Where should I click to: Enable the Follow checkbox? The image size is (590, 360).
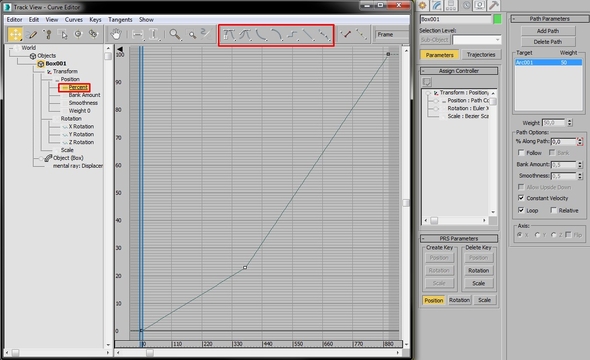521,152
